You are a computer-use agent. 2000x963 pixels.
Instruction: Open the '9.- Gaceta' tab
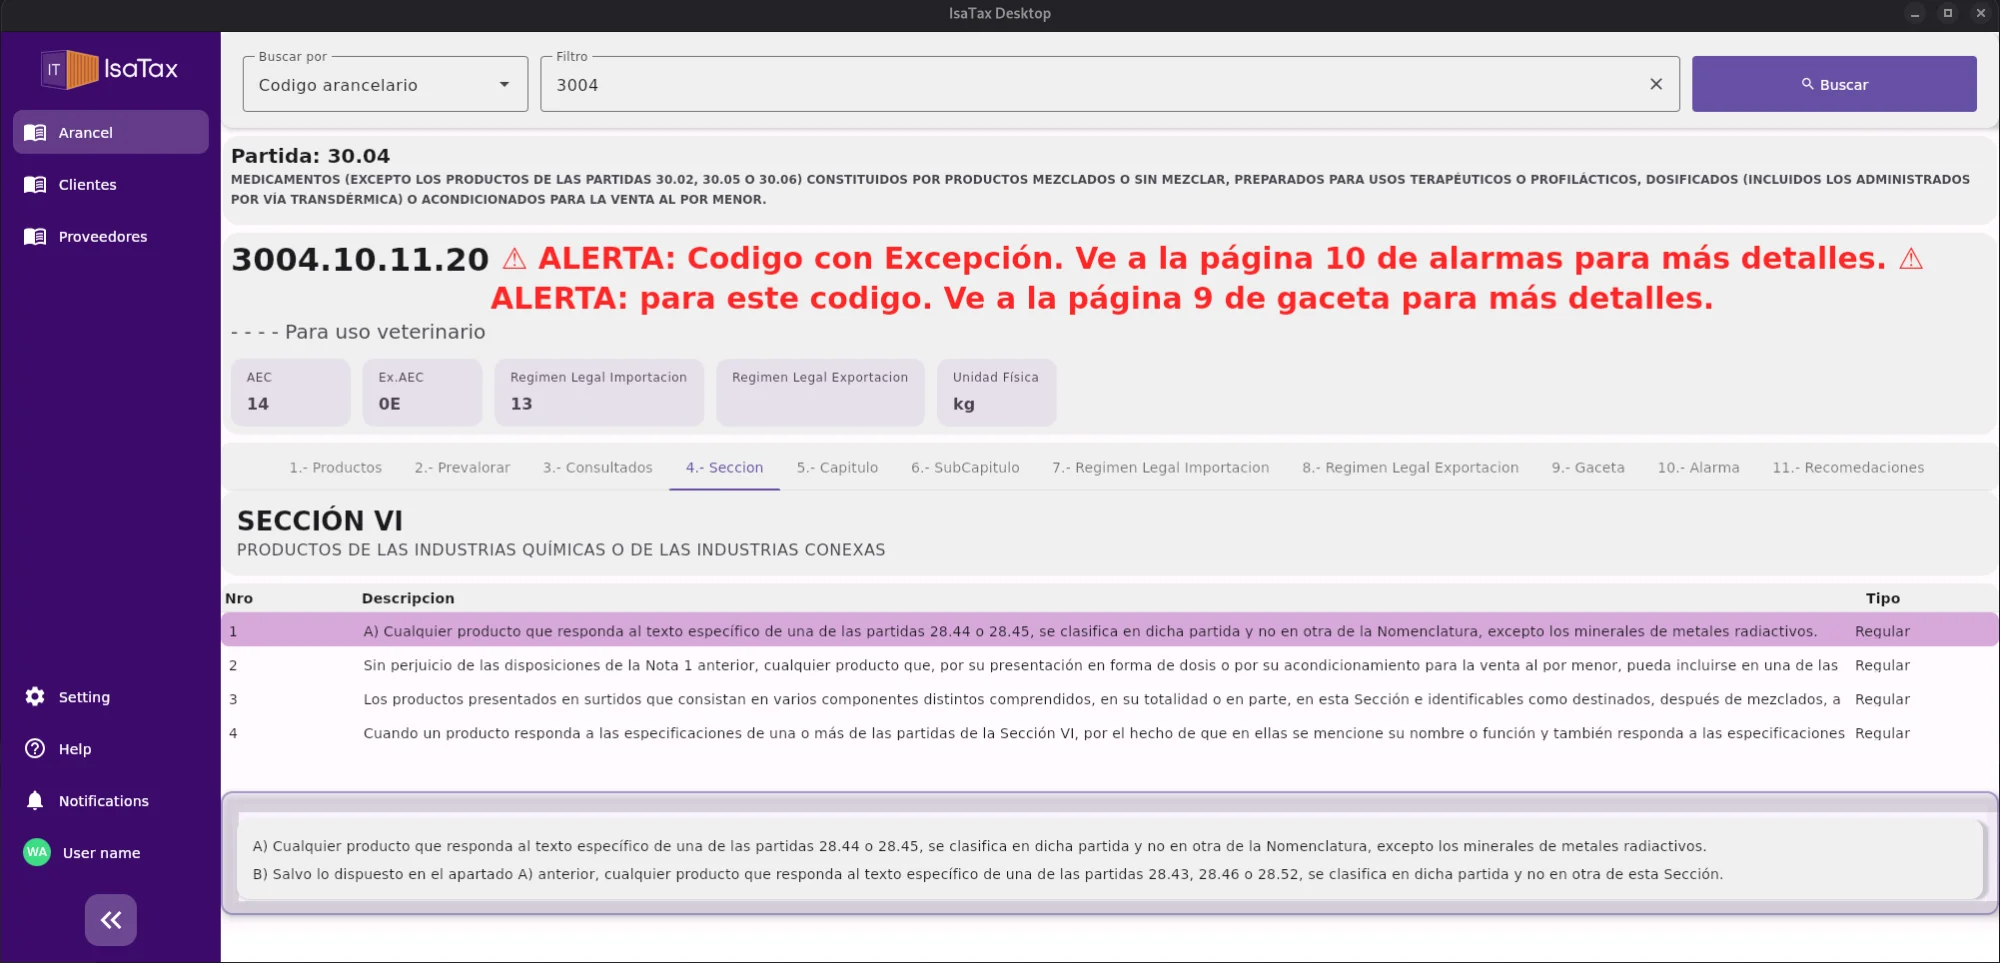pos(1588,467)
